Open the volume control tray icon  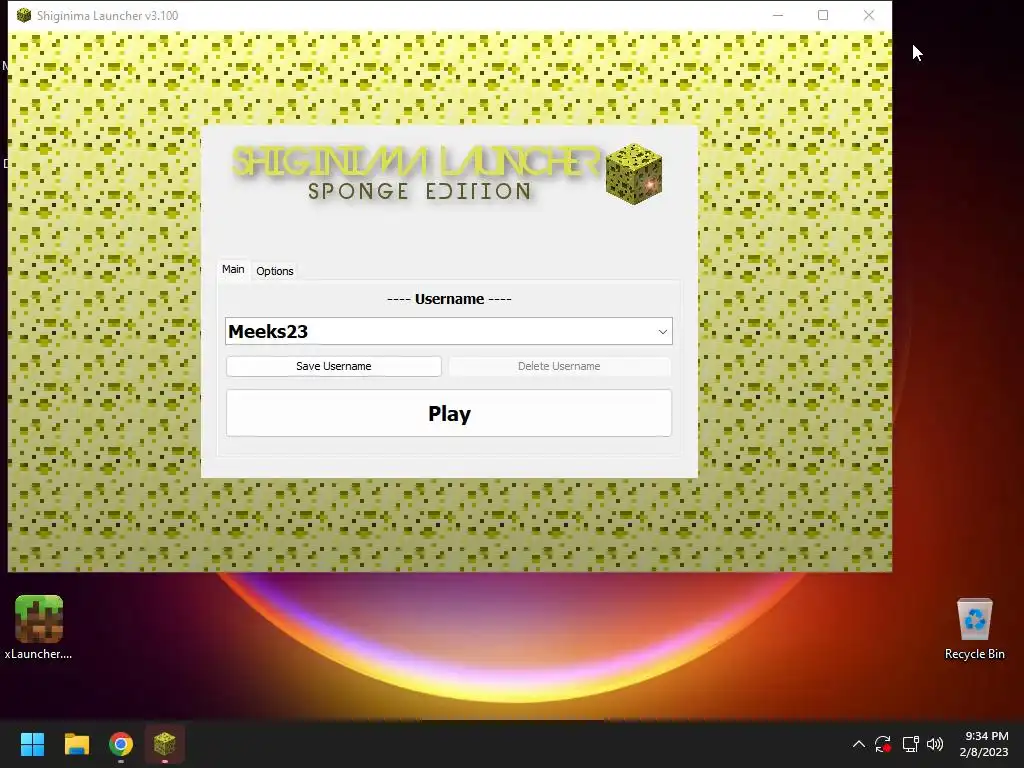pos(935,744)
